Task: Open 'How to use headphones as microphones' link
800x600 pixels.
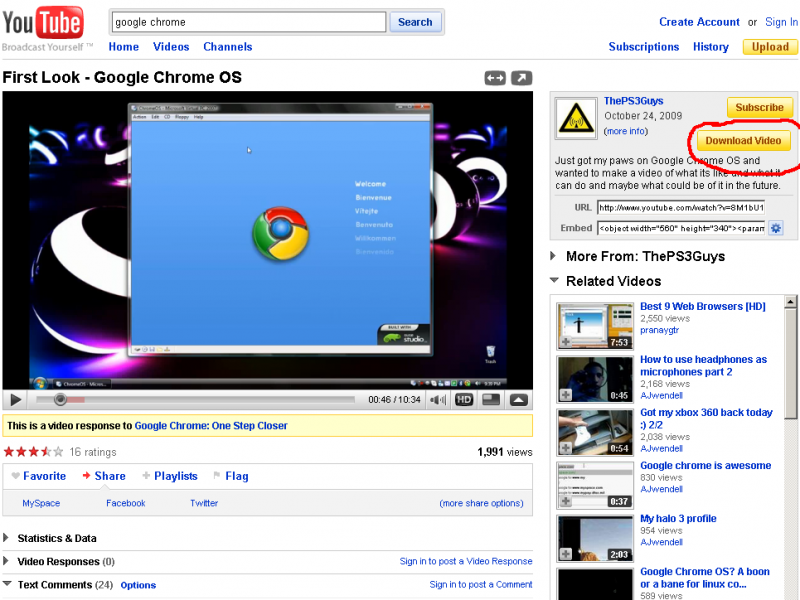Action: [x=704, y=365]
